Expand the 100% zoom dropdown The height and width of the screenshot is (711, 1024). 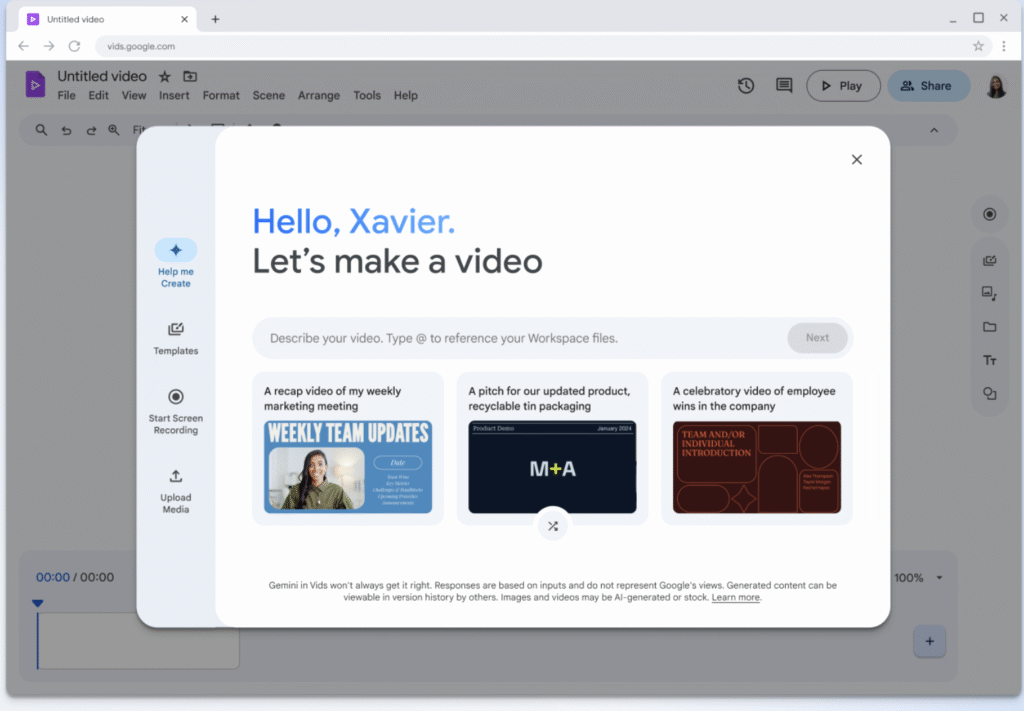(939, 578)
